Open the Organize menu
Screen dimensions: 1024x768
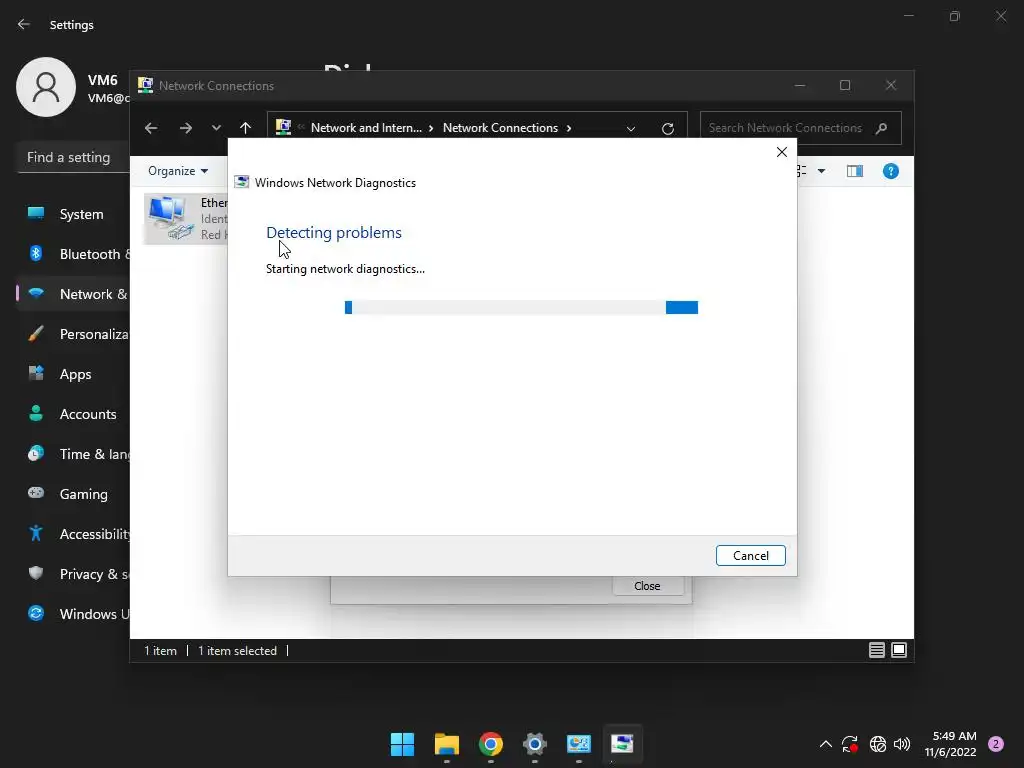click(178, 171)
